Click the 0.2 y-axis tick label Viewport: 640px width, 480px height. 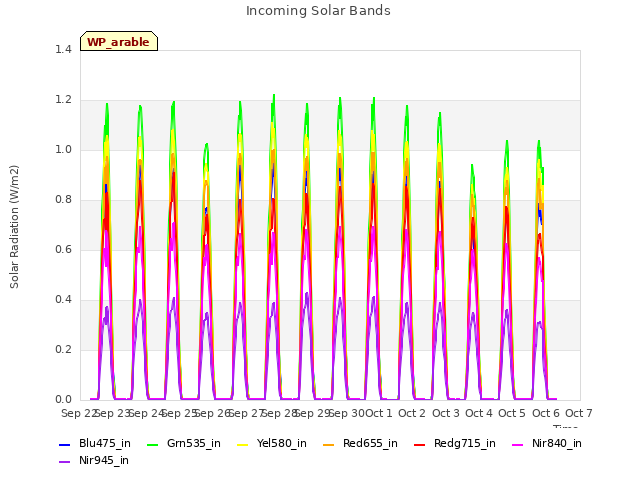pos(63,349)
